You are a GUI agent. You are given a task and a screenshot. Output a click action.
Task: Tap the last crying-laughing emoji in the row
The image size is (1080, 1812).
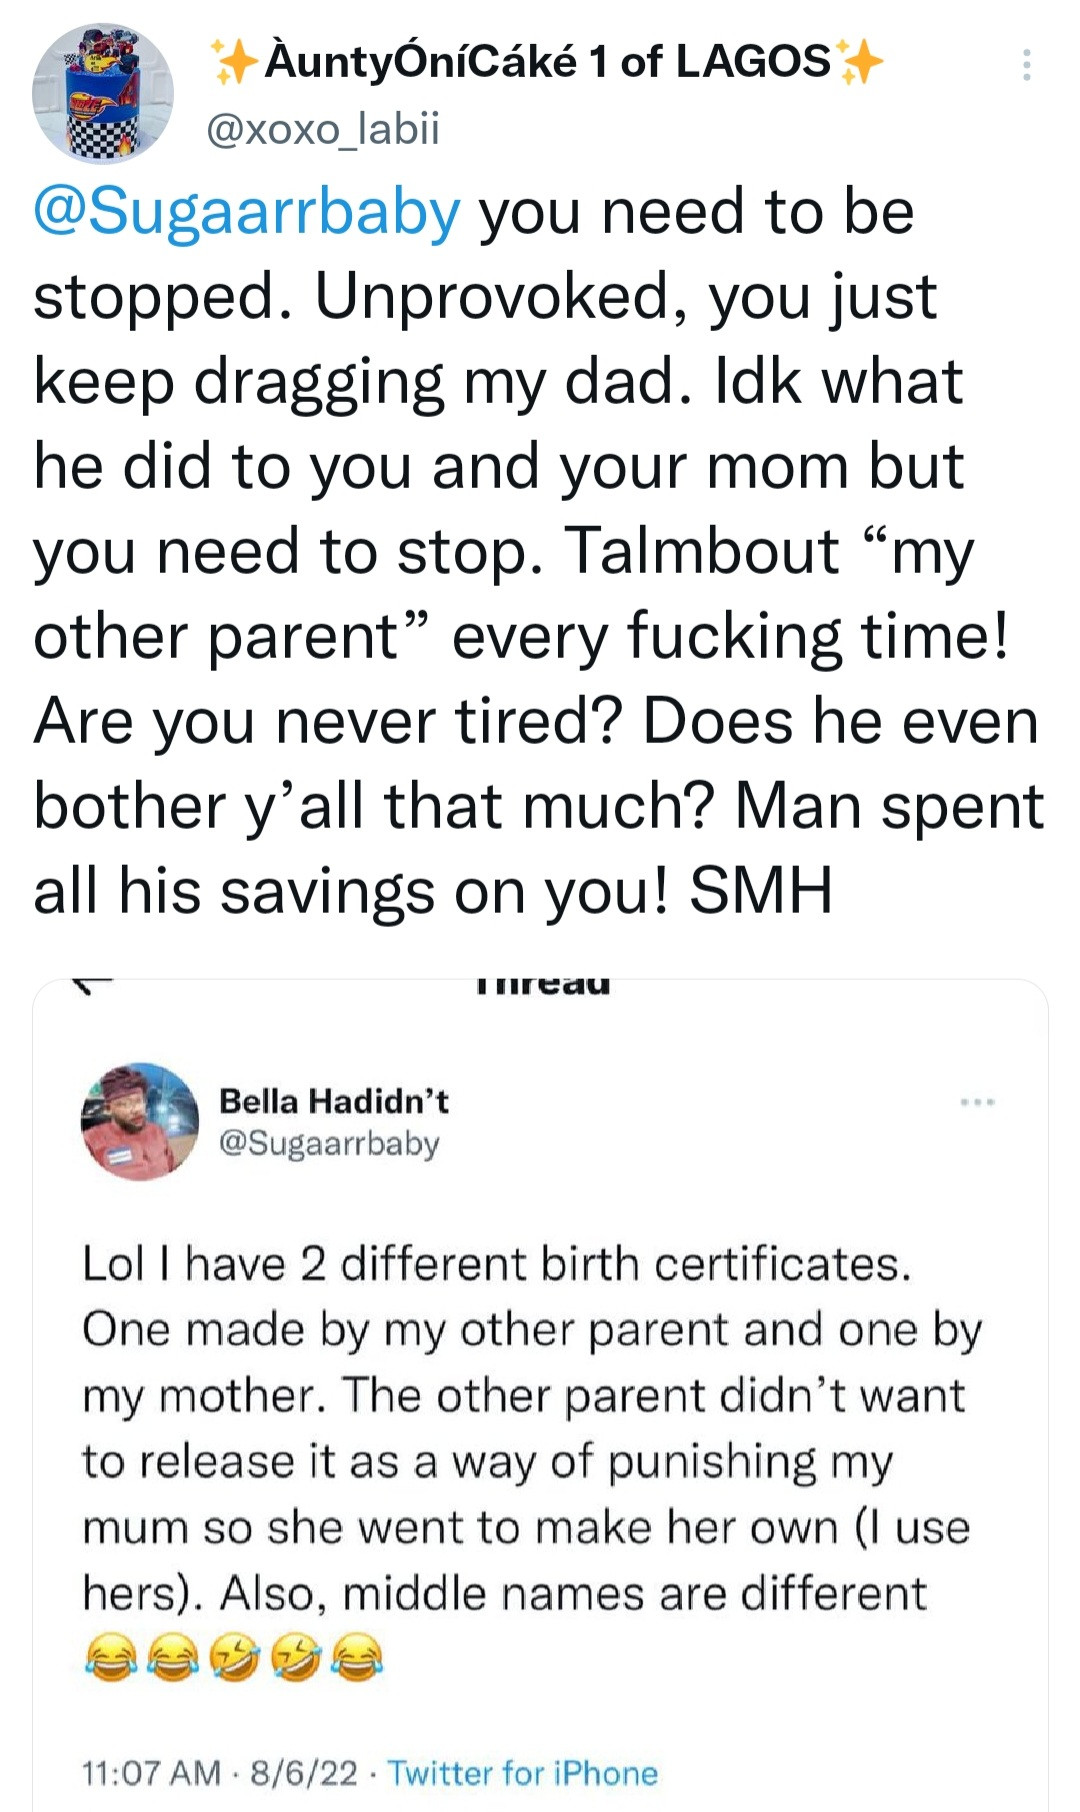tap(357, 1658)
